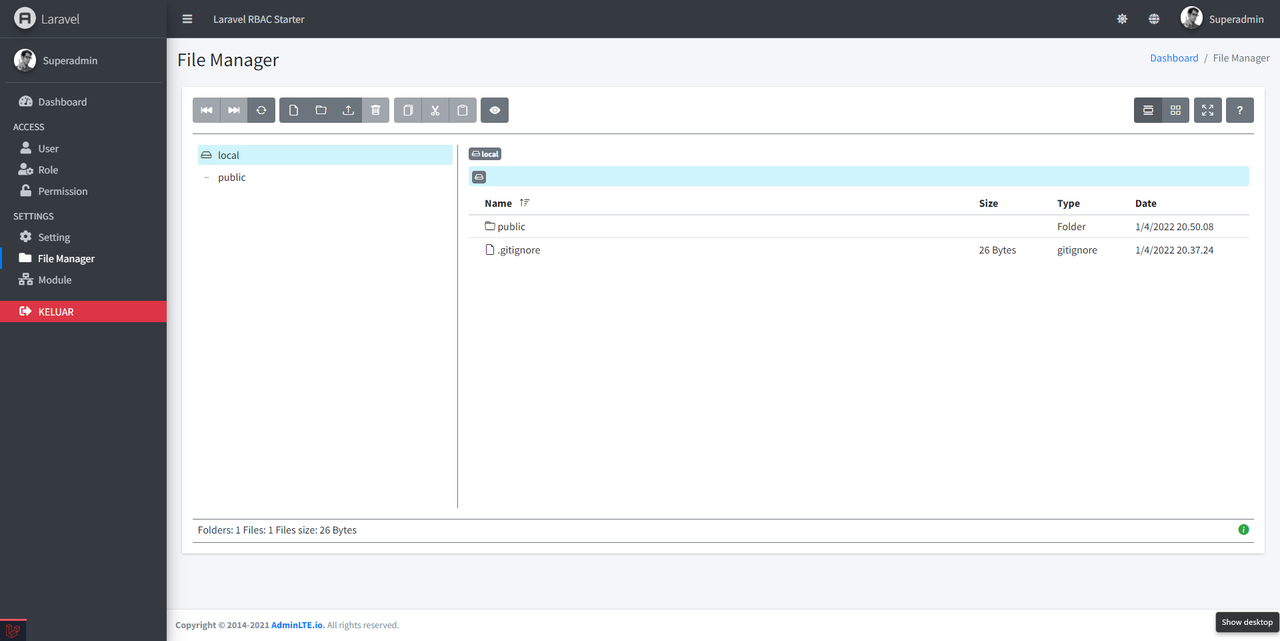This screenshot has width=1280, height=641.
Task: Click the scissors Cut icon
Action: [x=435, y=110]
